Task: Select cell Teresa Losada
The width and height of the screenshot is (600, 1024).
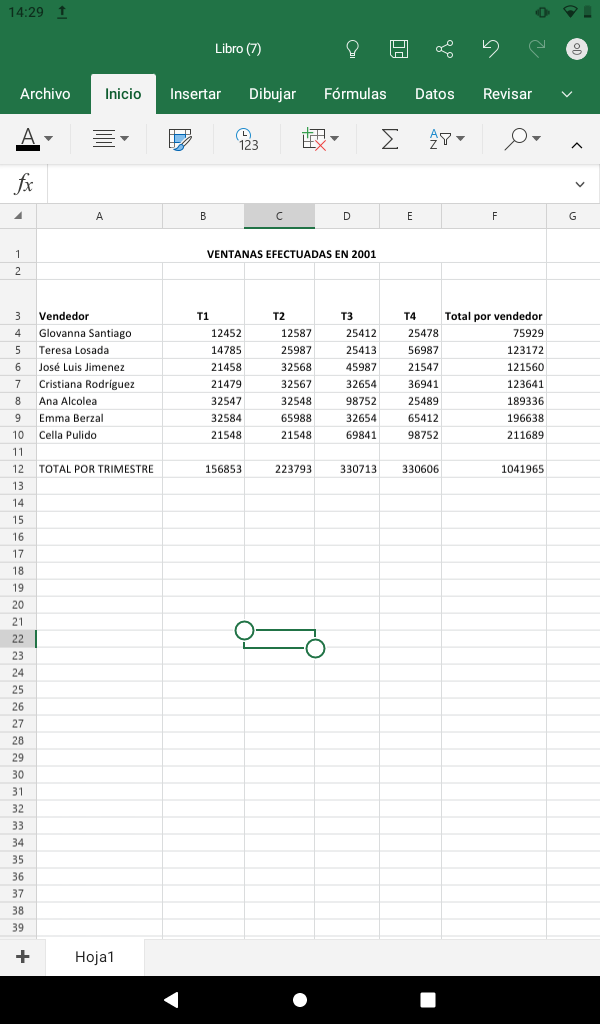Action: 99,350
